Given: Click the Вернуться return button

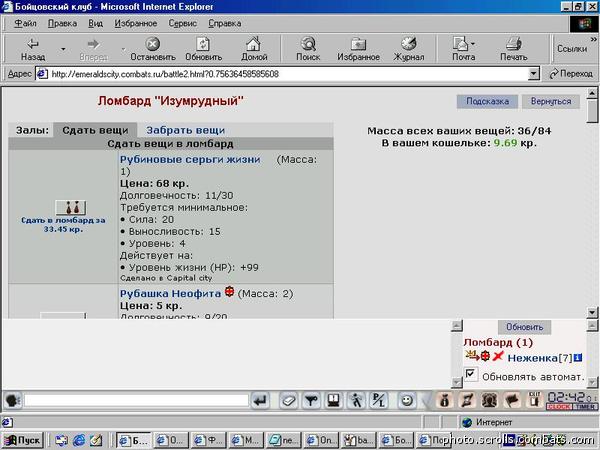Looking at the screenshot, I should (551, 101).
